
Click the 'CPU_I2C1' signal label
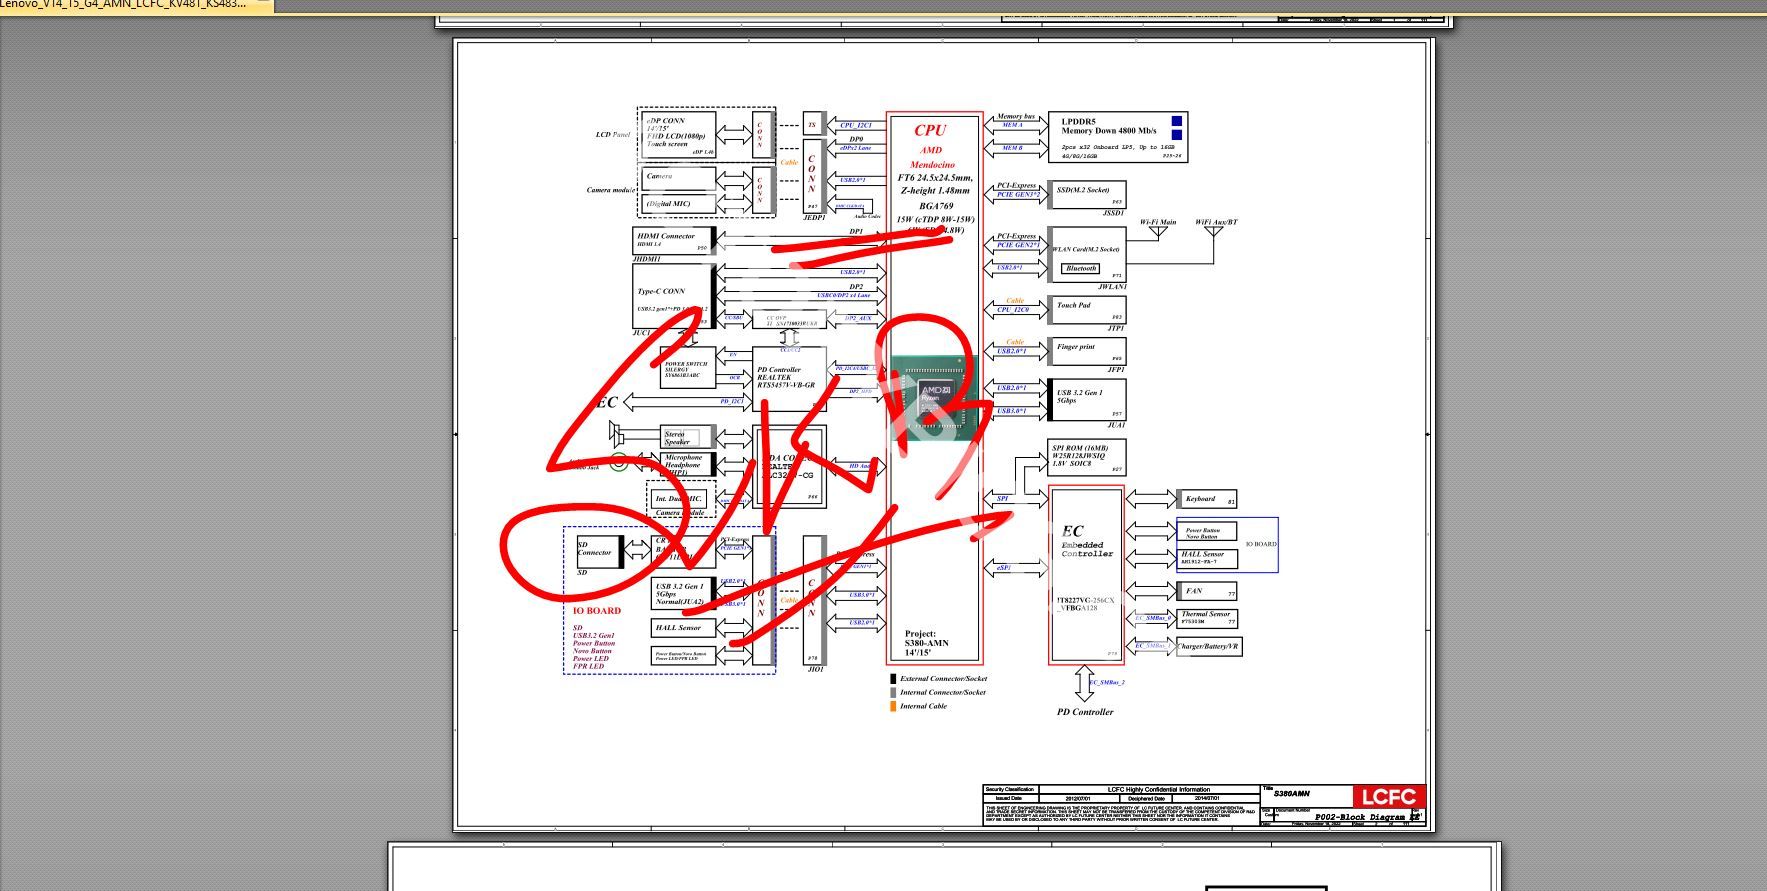click(x=856, y=125)
